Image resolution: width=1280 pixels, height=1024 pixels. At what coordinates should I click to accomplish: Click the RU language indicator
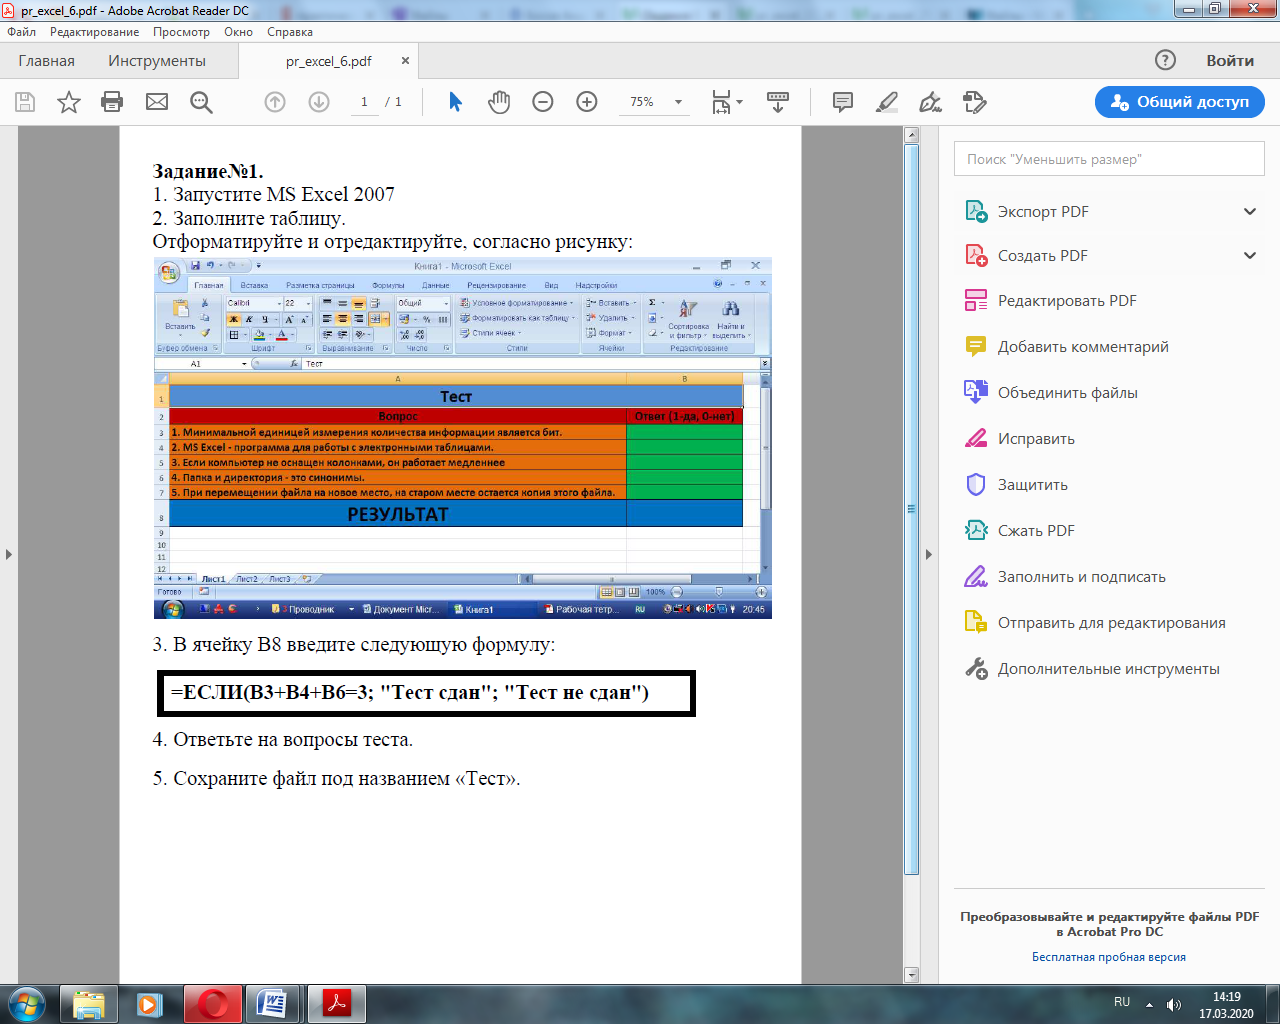coord(1122,1002)
